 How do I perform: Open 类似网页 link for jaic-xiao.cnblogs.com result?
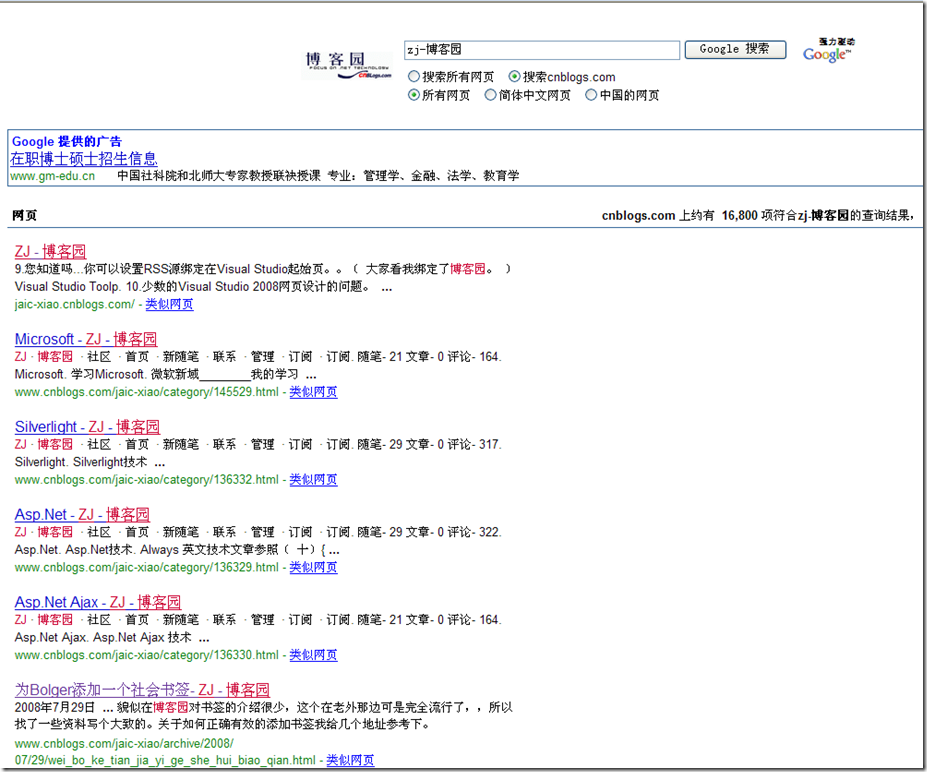tap(169, 304)
